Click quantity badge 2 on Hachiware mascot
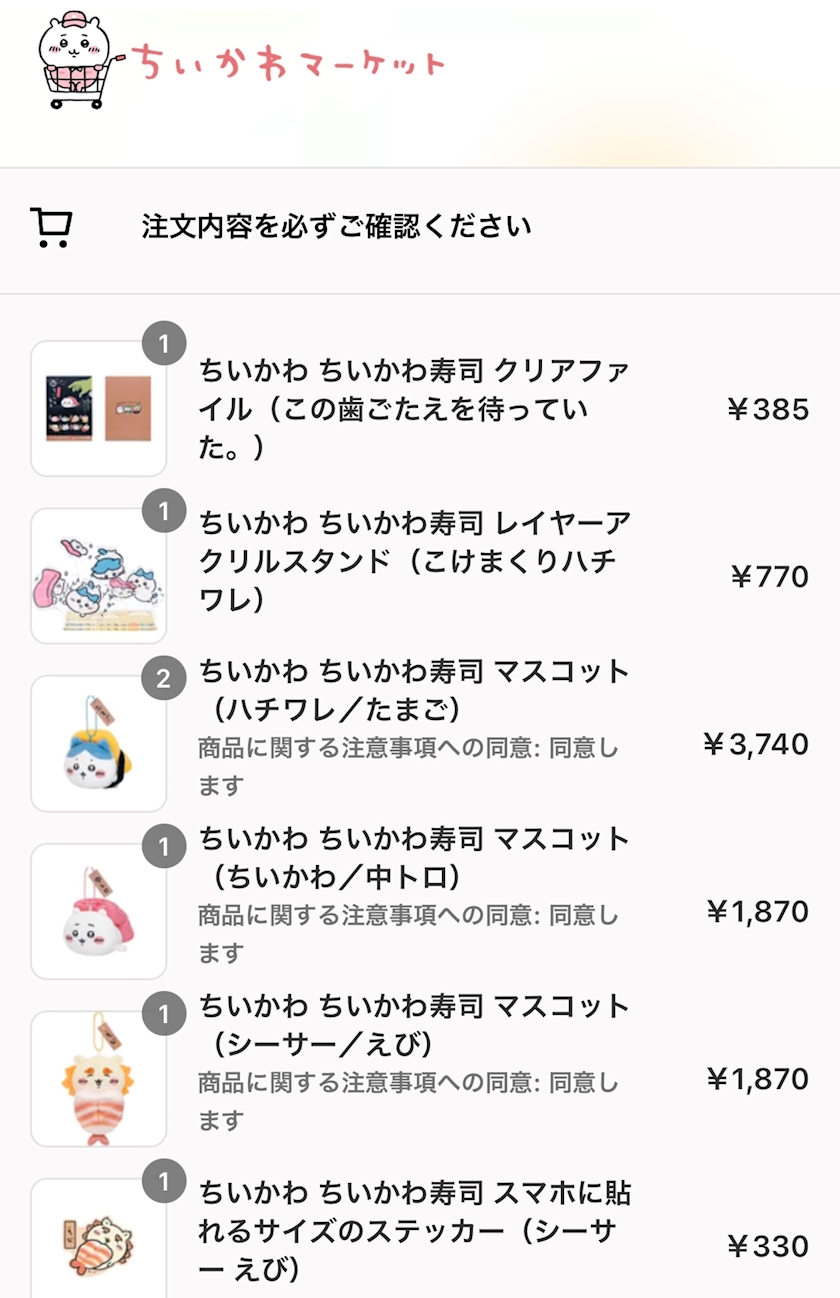The image size is (840, 1298). tap(164, 681)
